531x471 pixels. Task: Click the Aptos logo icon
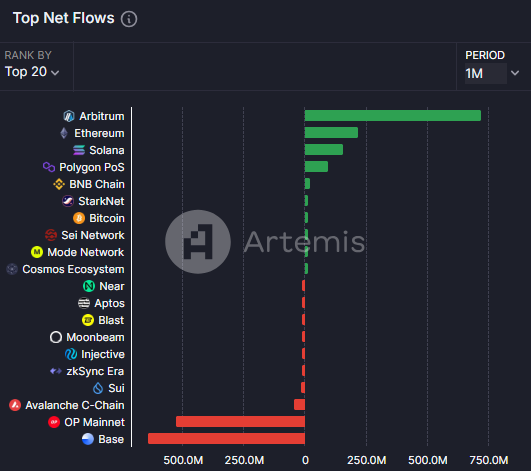[x=84, y=303]
